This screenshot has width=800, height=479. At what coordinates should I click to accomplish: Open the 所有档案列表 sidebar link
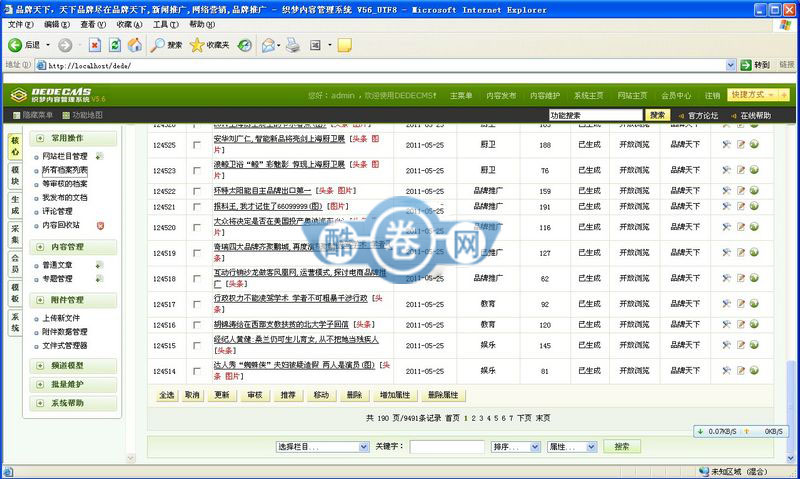(x=64, y=170)
